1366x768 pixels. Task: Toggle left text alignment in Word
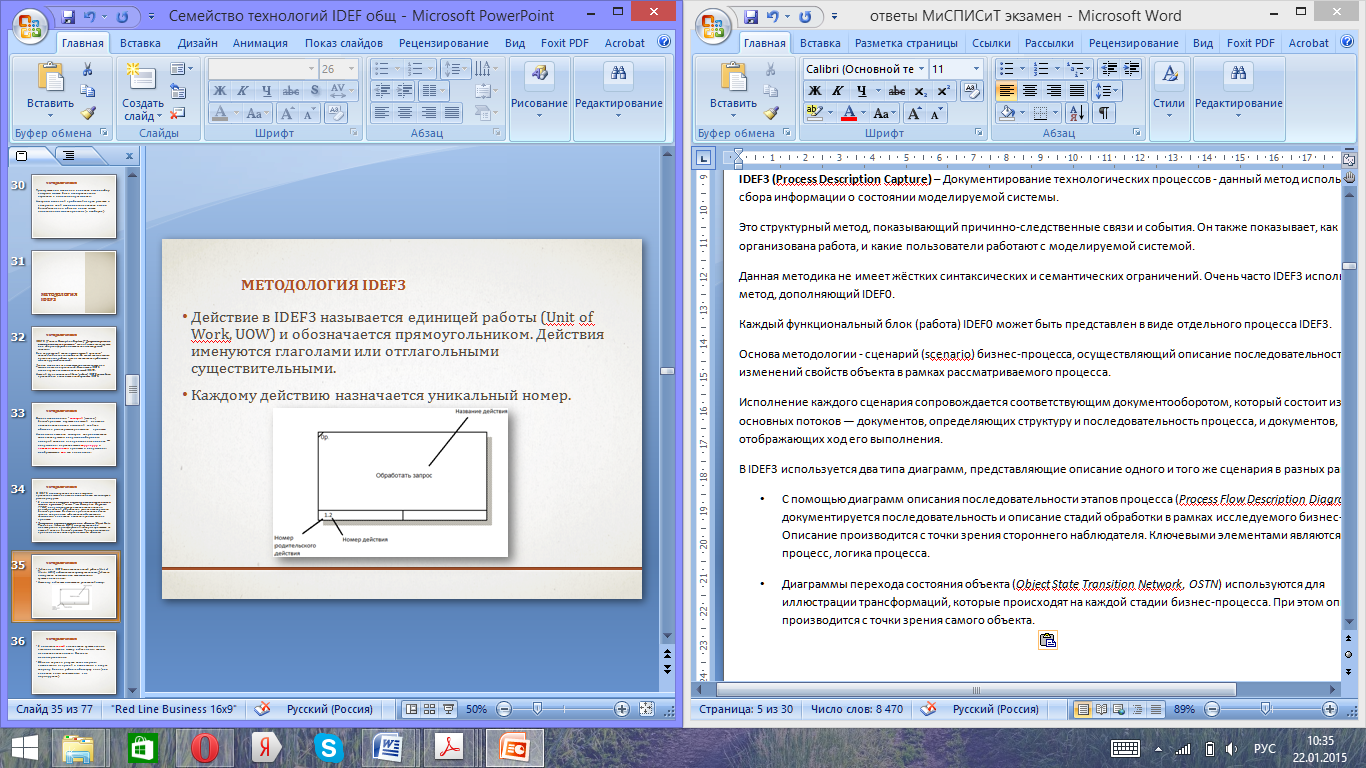coord(1006,91)
